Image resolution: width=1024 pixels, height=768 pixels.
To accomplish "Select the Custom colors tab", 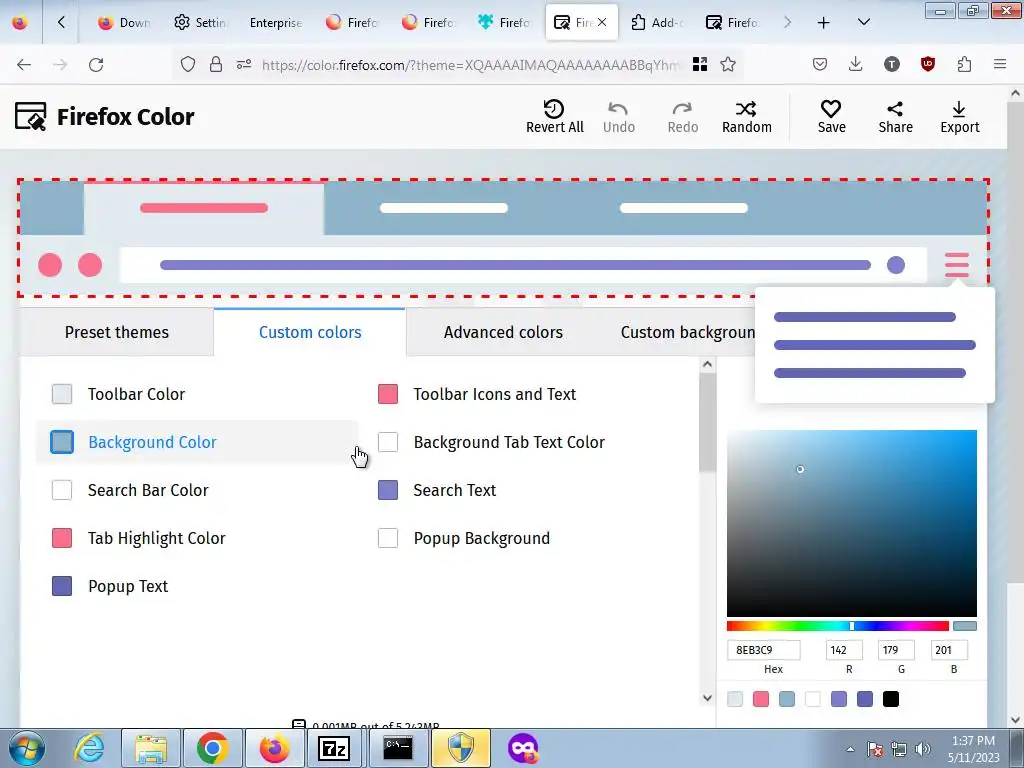I will pyautogui.click(x=310, y=332).
